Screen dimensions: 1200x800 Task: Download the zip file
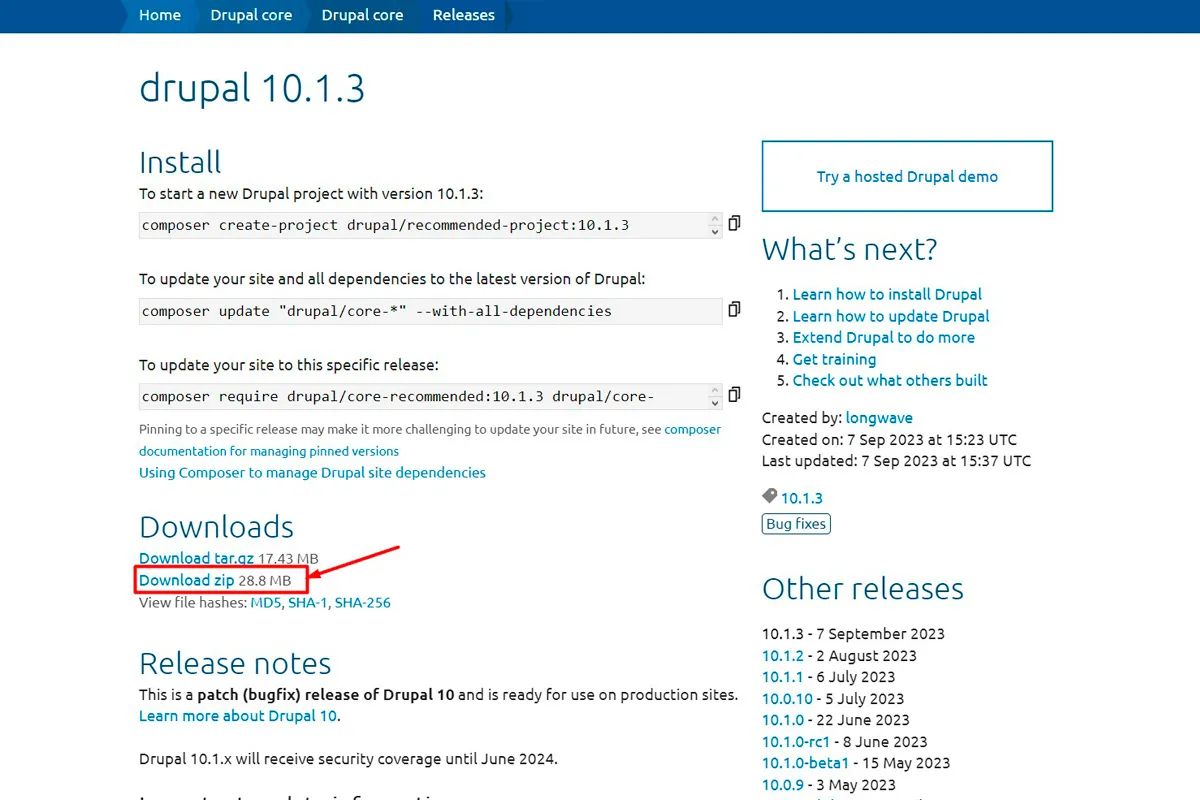(x=186, y=580)
